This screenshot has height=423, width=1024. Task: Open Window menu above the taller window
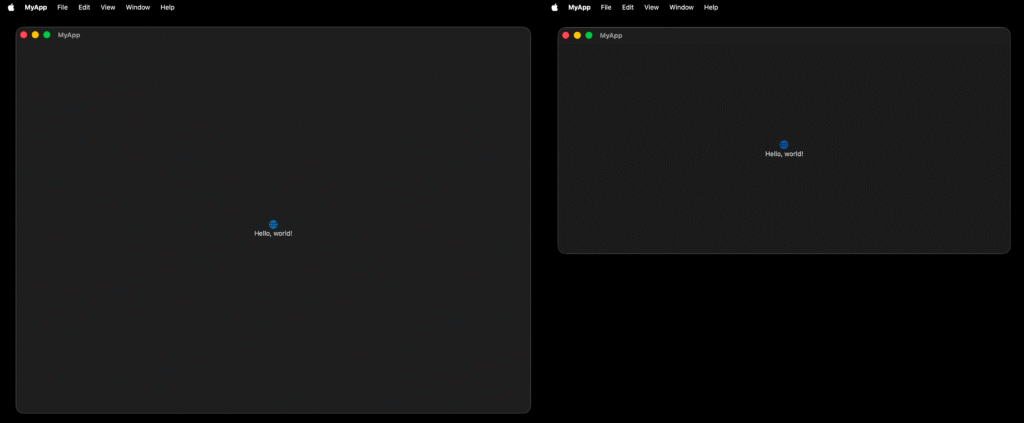point(138,7)
